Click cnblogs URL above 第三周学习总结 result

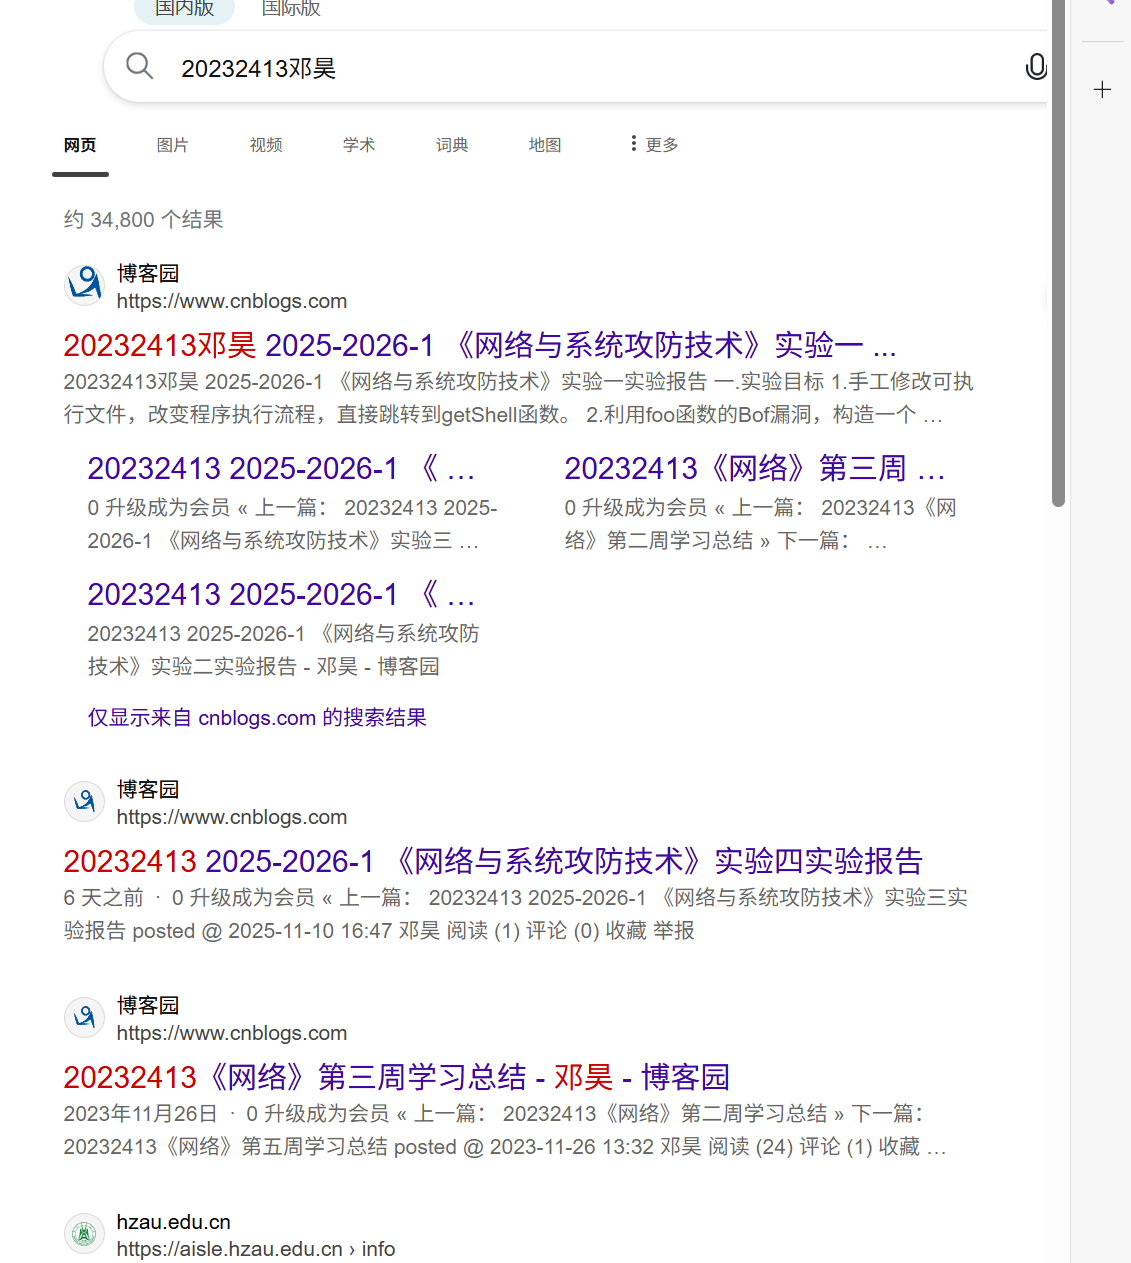pos(232,1033)
